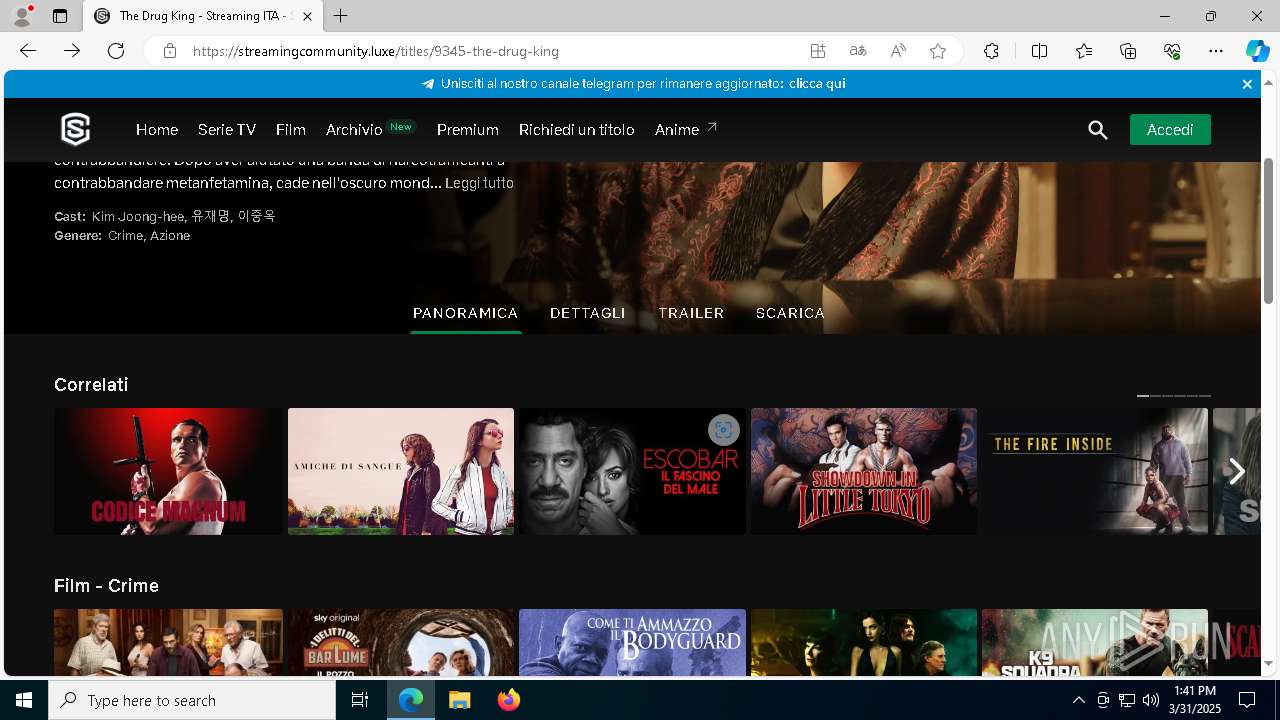Open Showdown in Little Tokyo thumbnail
The width and height of the screenshot is (1280, 720).
(x=864, y=471)
